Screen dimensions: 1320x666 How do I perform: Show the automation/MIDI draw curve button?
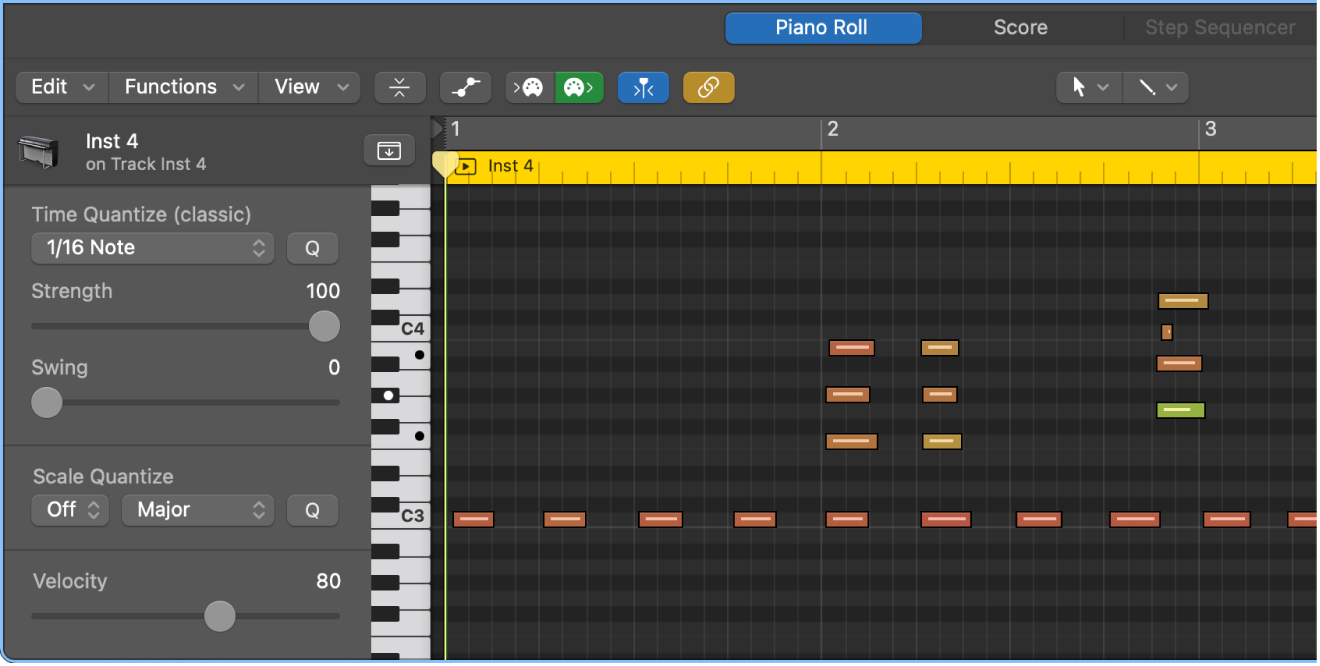465,88
